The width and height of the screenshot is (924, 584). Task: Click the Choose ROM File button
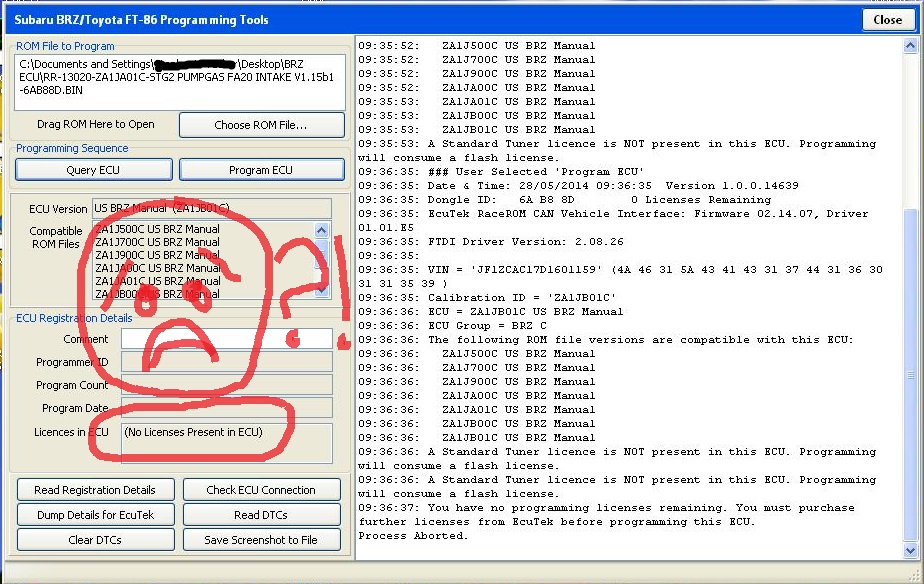[x=261, y=125]
